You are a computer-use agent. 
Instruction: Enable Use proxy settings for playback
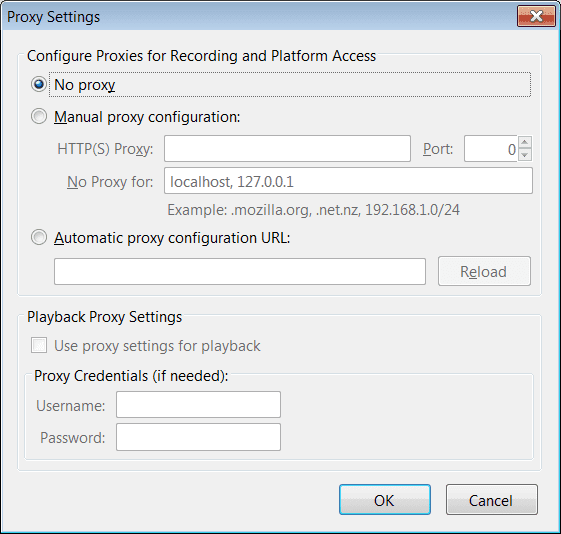(39, 346)
